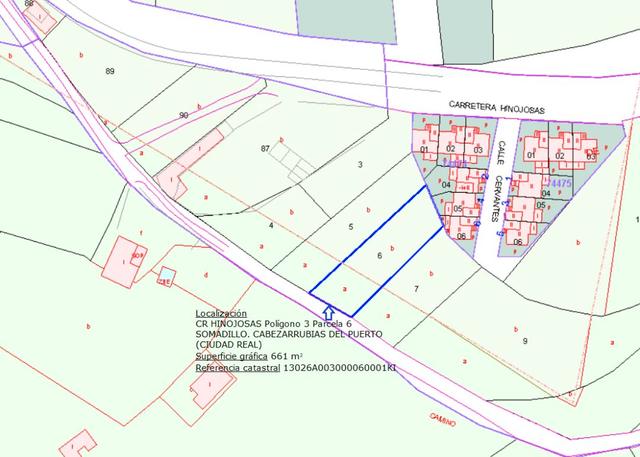Select parcel number 90

coord(183,116)
